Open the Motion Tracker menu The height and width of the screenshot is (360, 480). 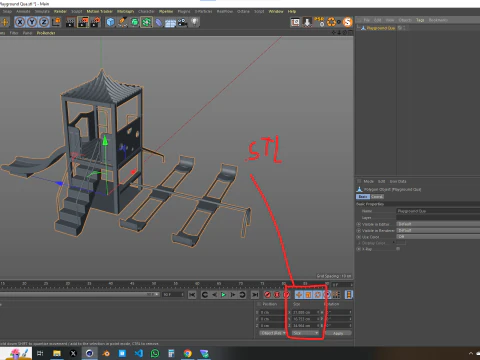tap(100, 11)
